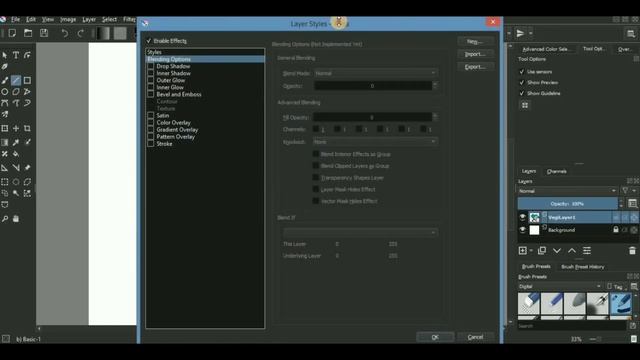Enable Inner Shadow style checkbox

pos(151,73)
